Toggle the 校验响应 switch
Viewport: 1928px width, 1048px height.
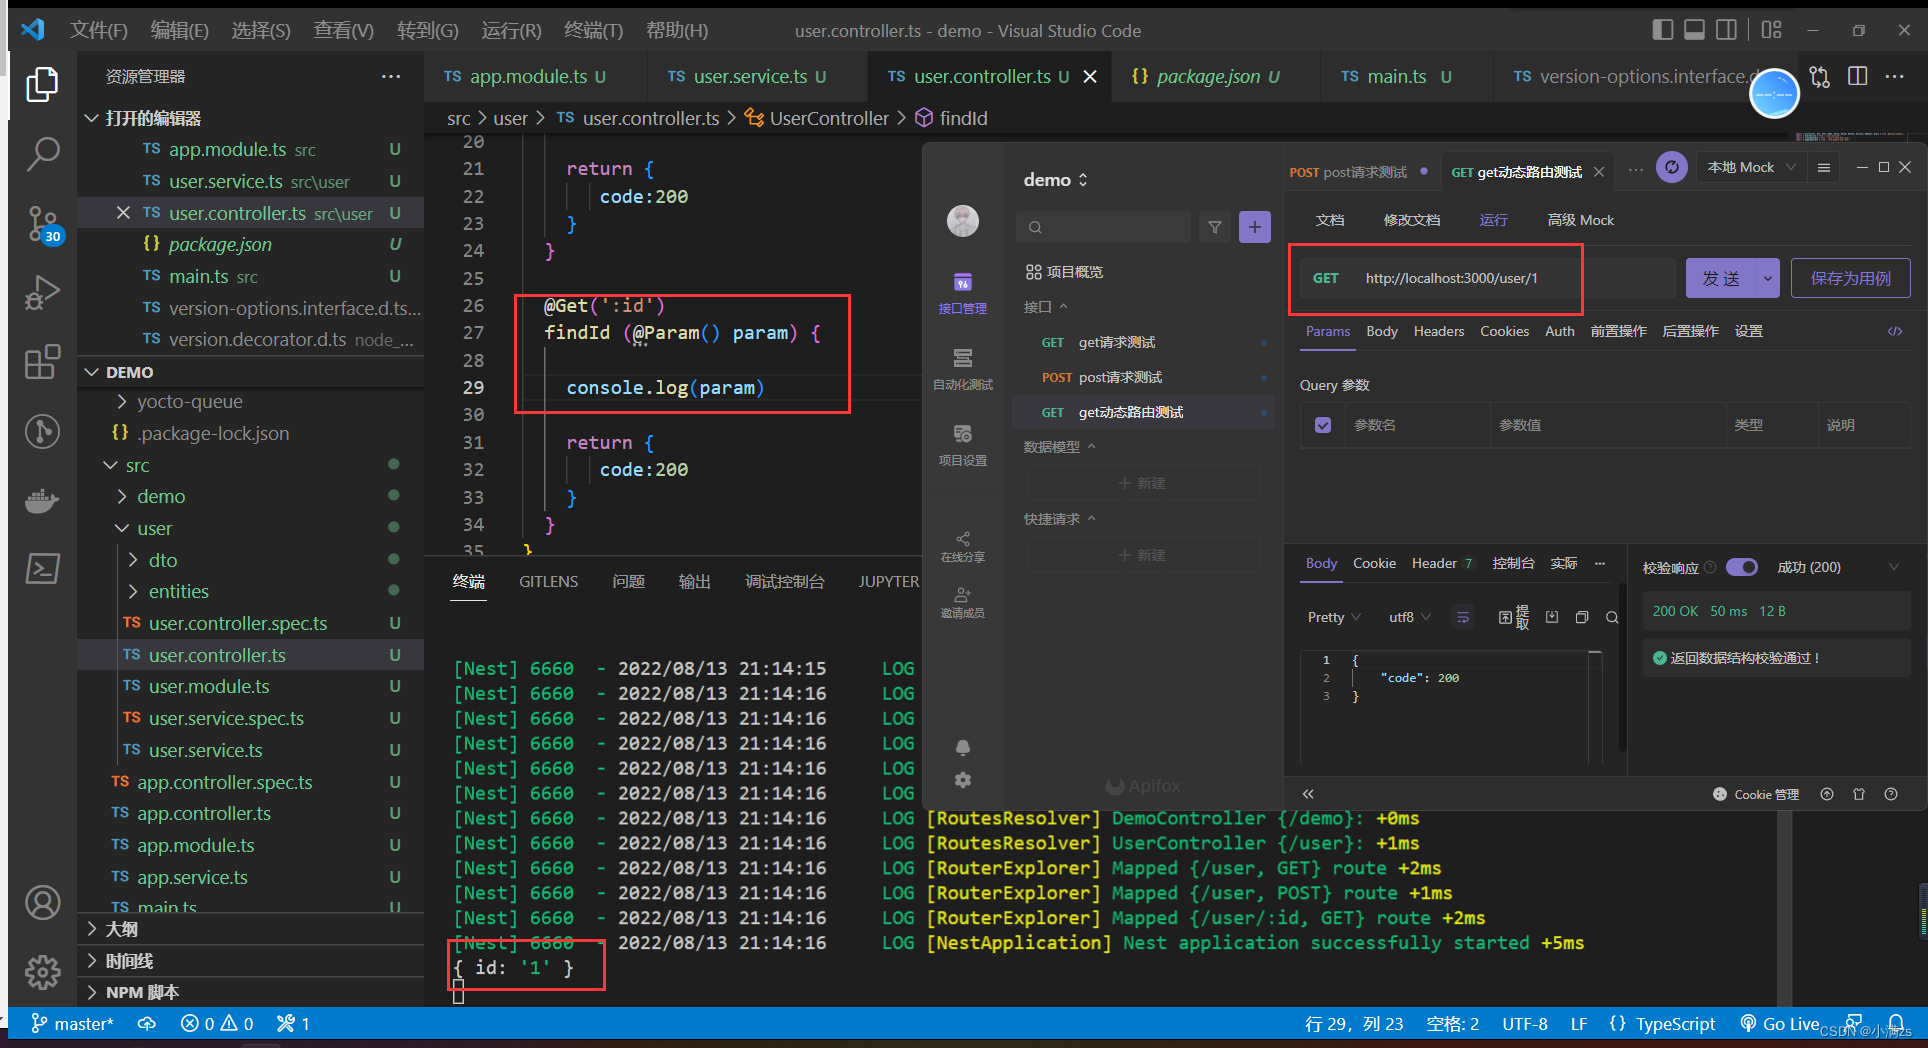[1742, 567]
